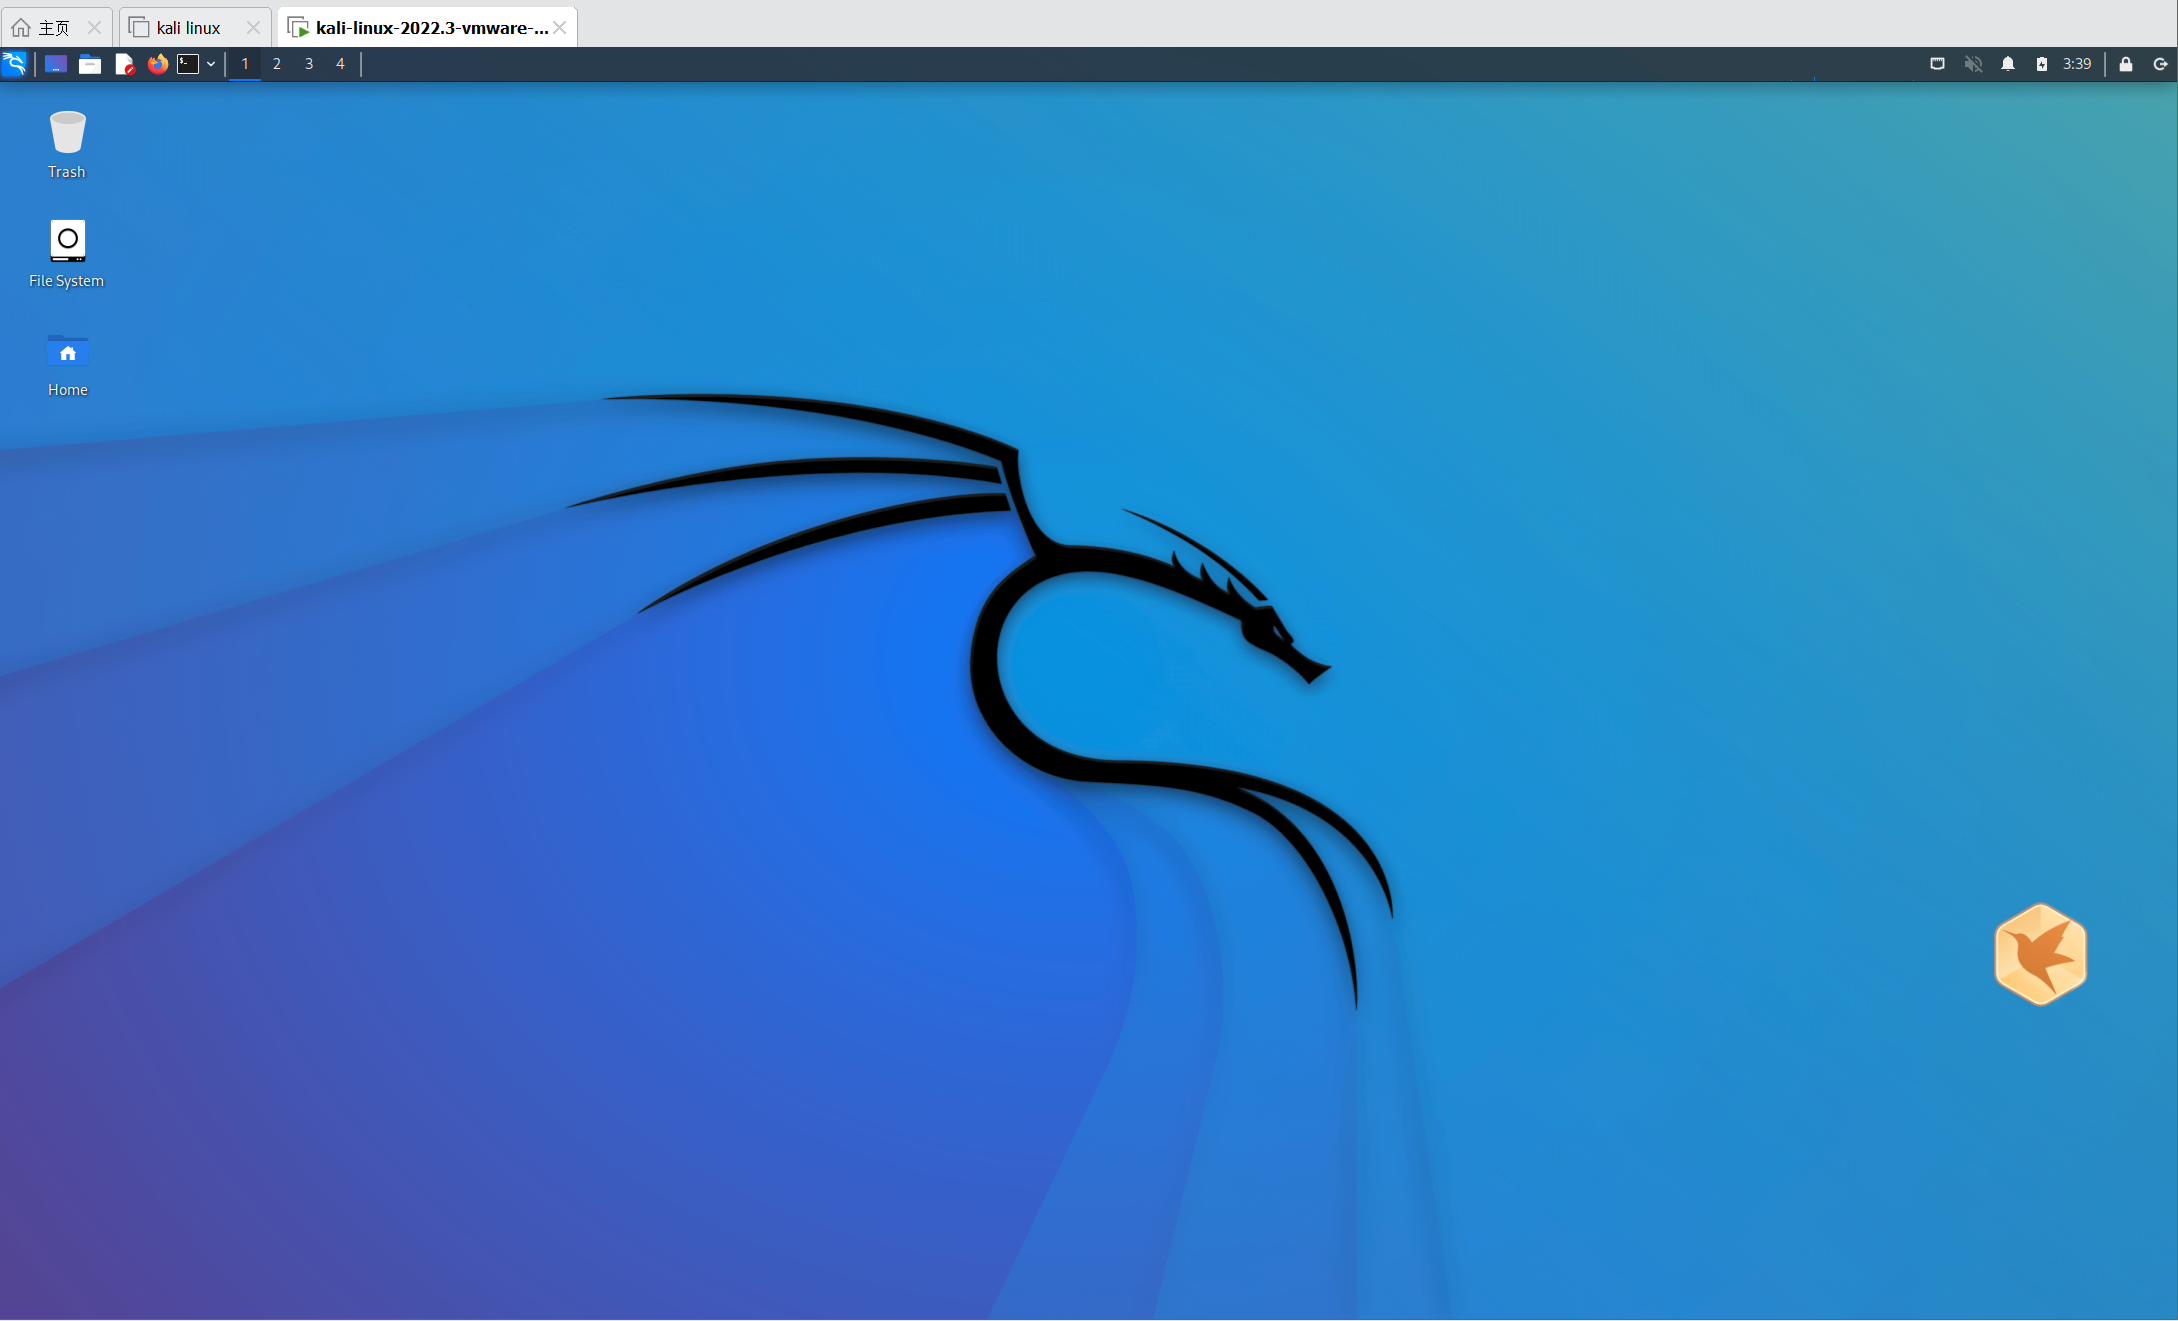Screen dimensions: 2178x1321
Task: Close the kali-linux-2022.3-vmware tab
Action: 560,27
